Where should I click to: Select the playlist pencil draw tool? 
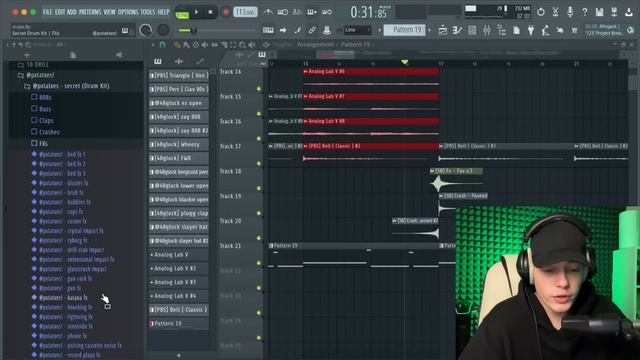(177, 44)
